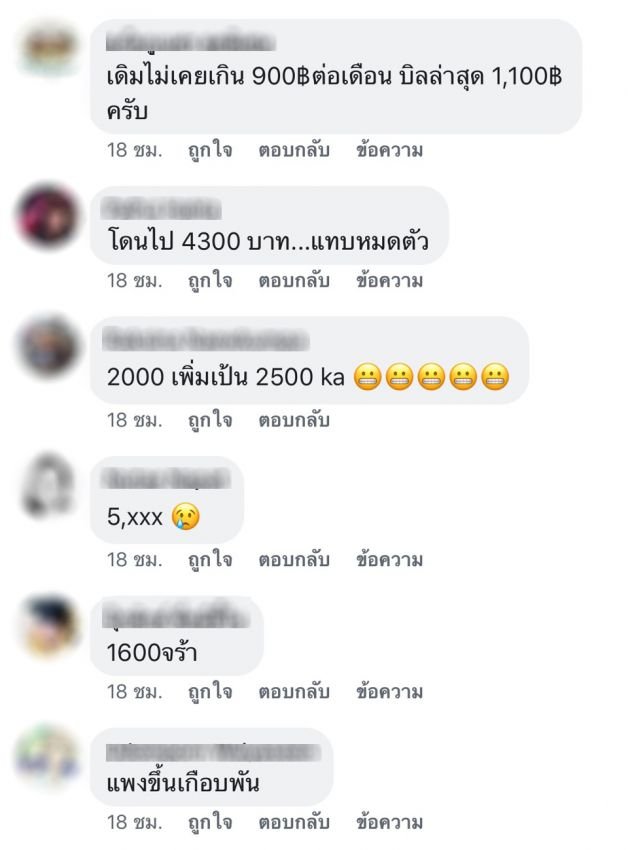Like the '1600จร้า' comment
Image resolution: width=628 pixels, height=850 pixels.
[210, 692]
